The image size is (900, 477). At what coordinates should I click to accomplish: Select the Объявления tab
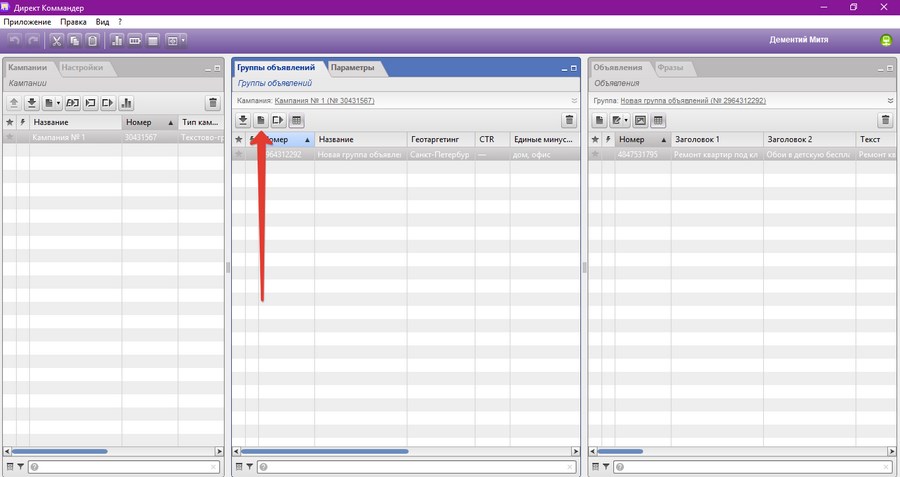tap(618, 68)
